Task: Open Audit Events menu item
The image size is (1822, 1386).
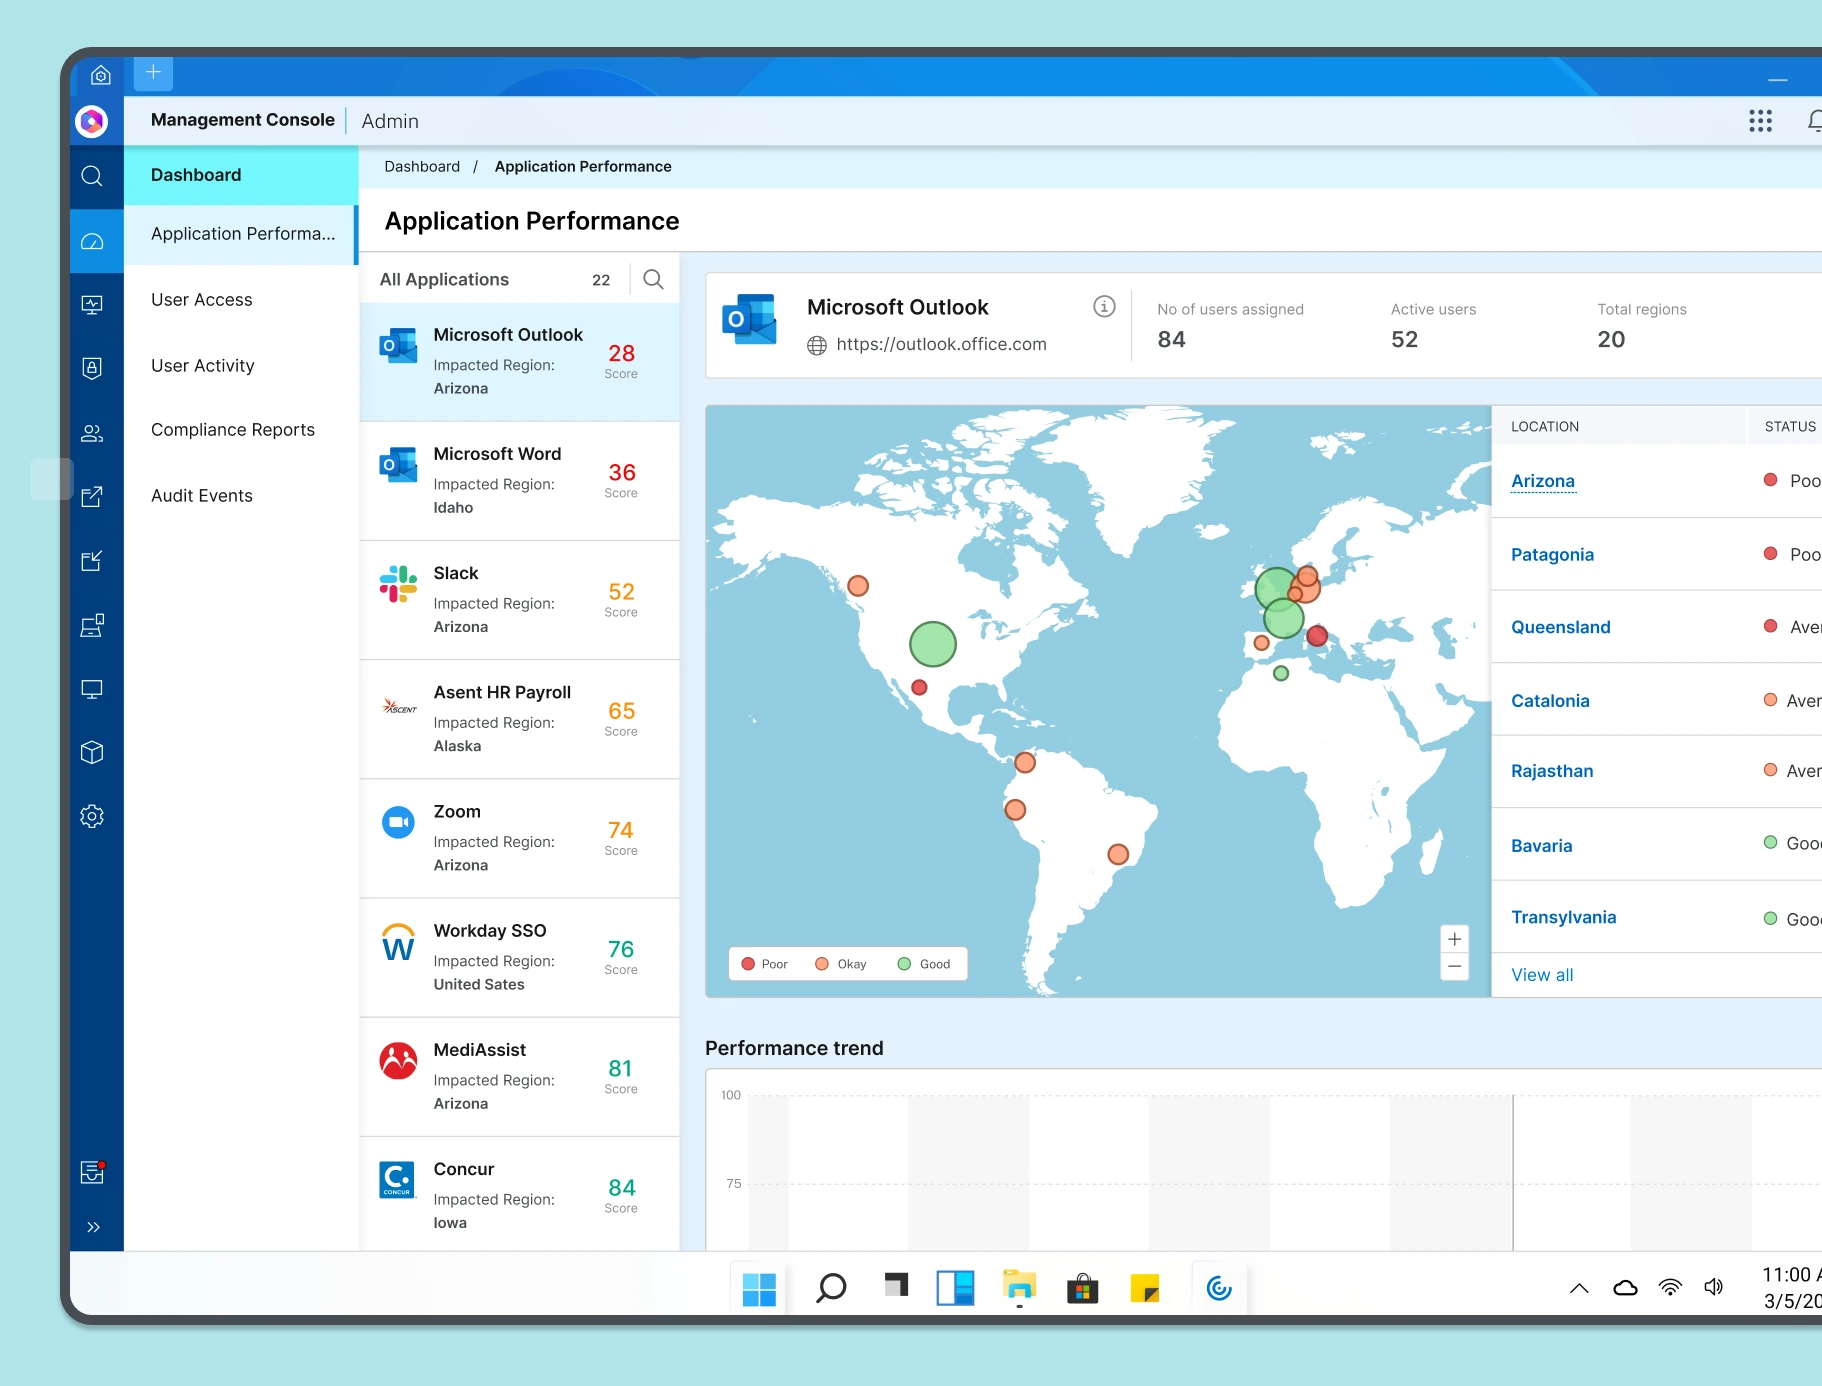Action: [201, 495]
